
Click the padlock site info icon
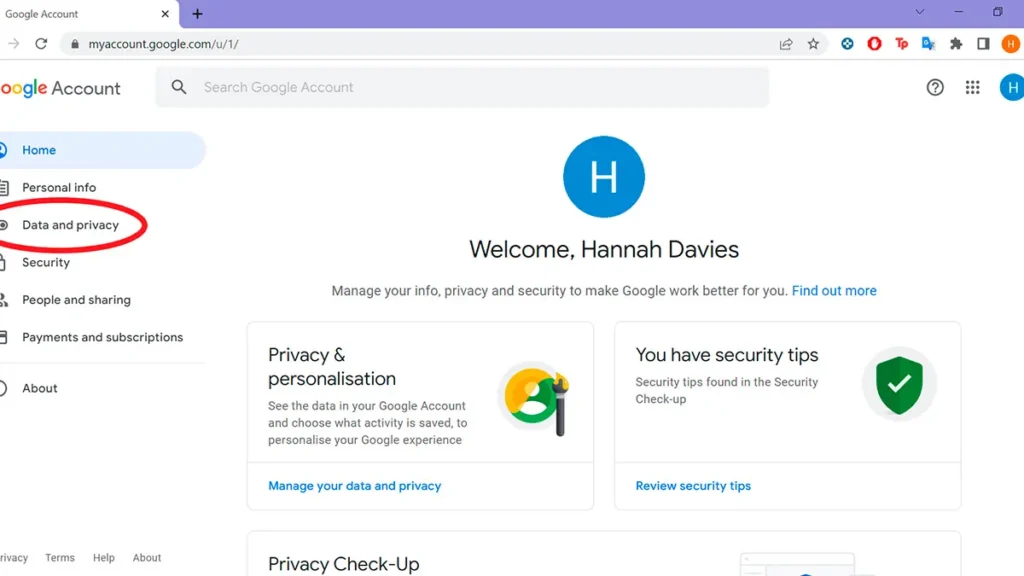(75, 44)
